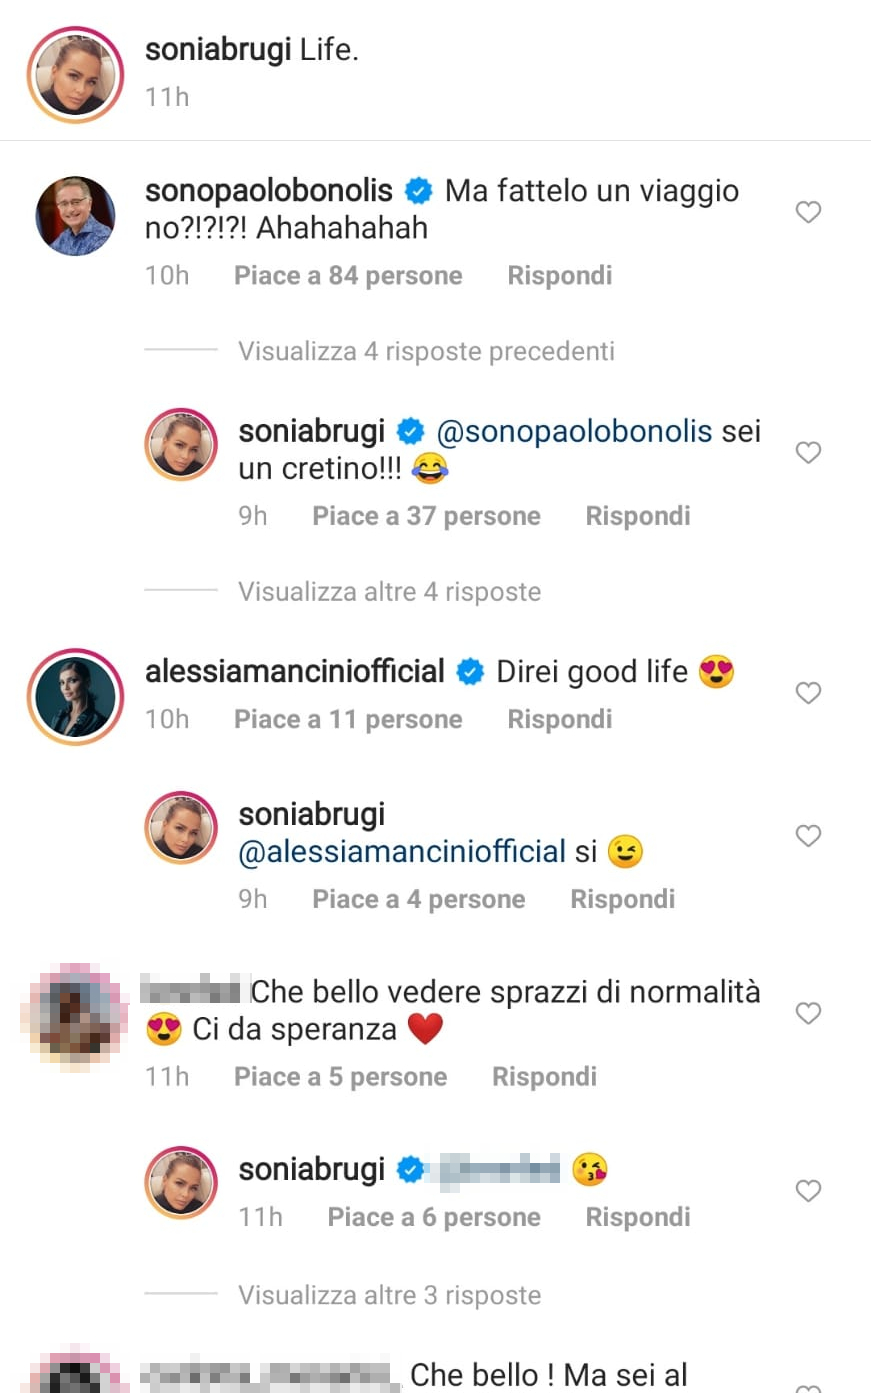
Task: Open alessiamanciniofficial profile avatar
Action: point(76,697)
